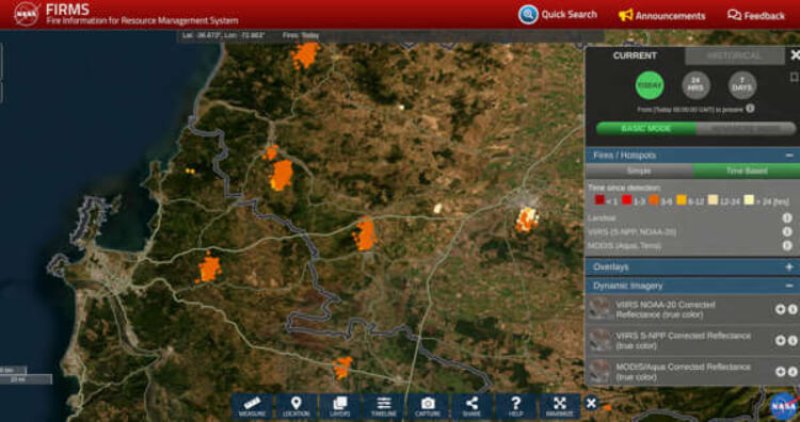Screen dimensions: 800x422
Task: Click the FIRMS title text
Action: point(67,9)
